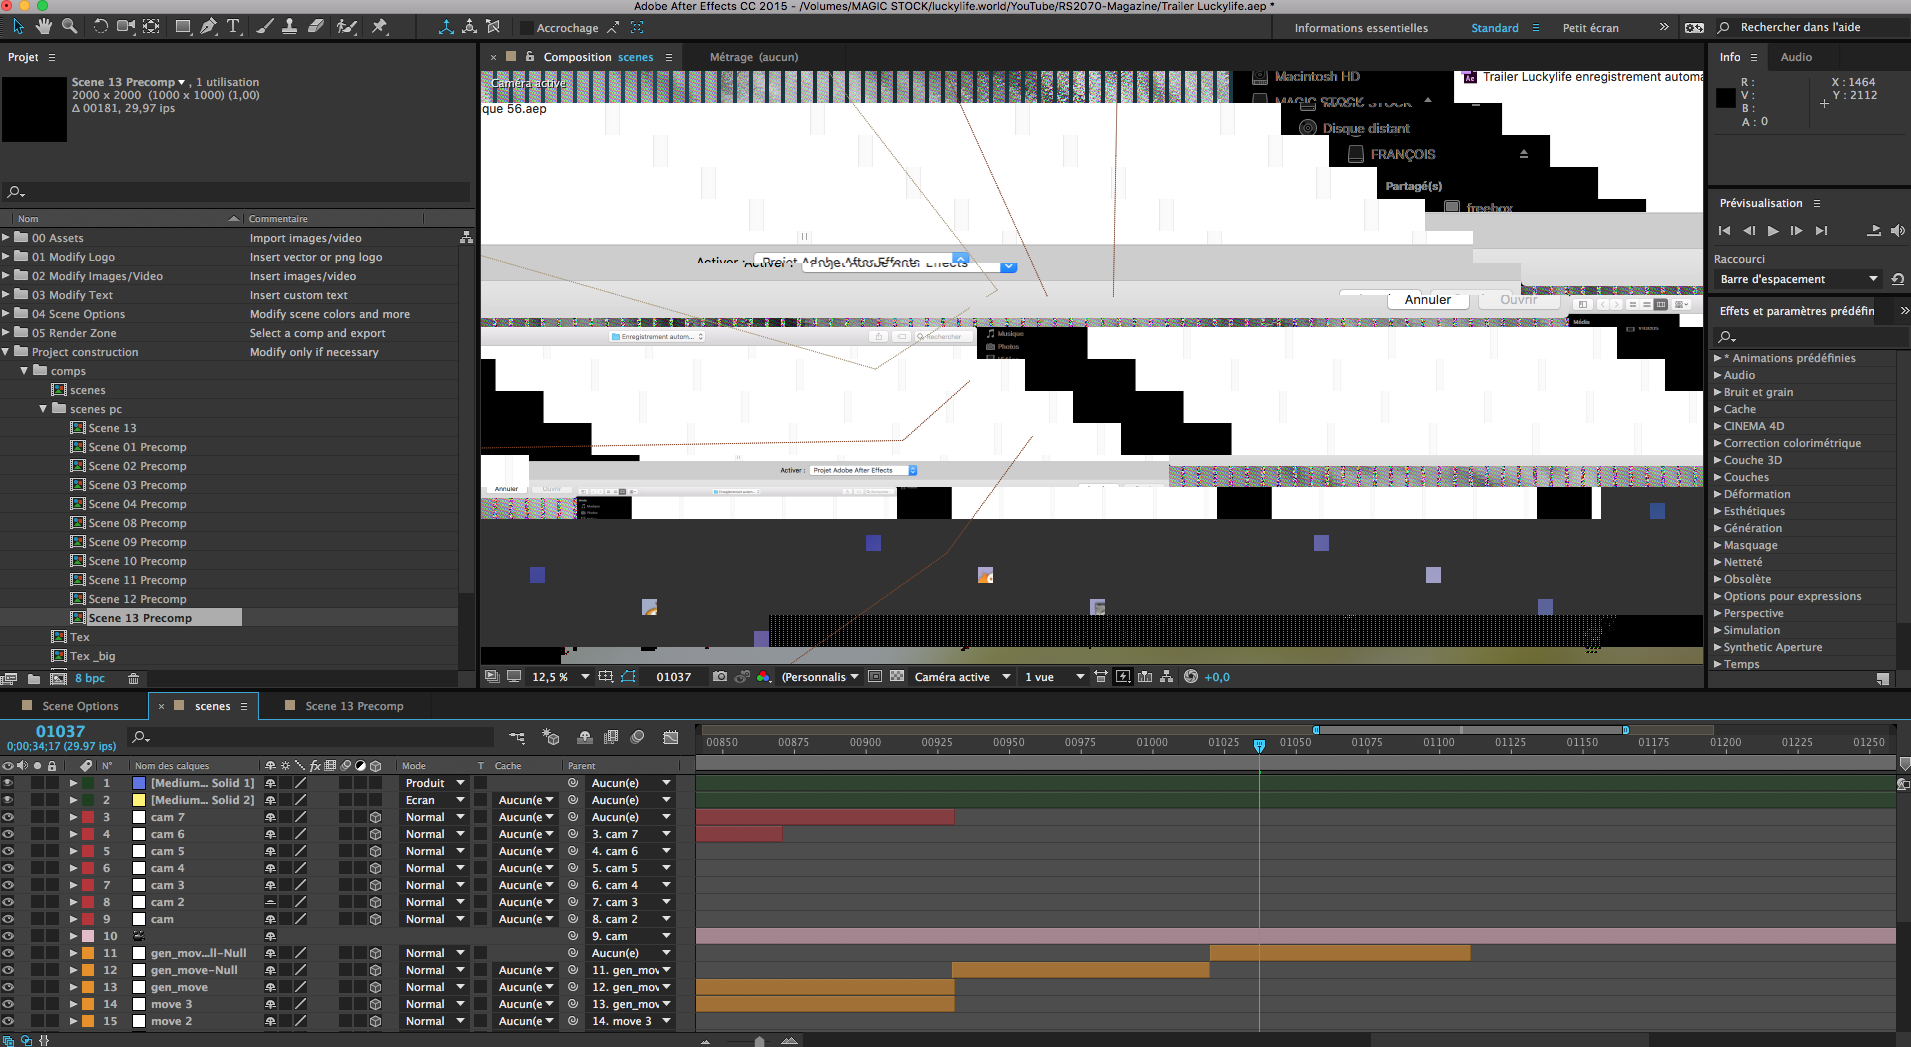Viewport: 1911px width, 1047px height.
Task: Create a new composition from Project panel
Action: tap(59, 678)
